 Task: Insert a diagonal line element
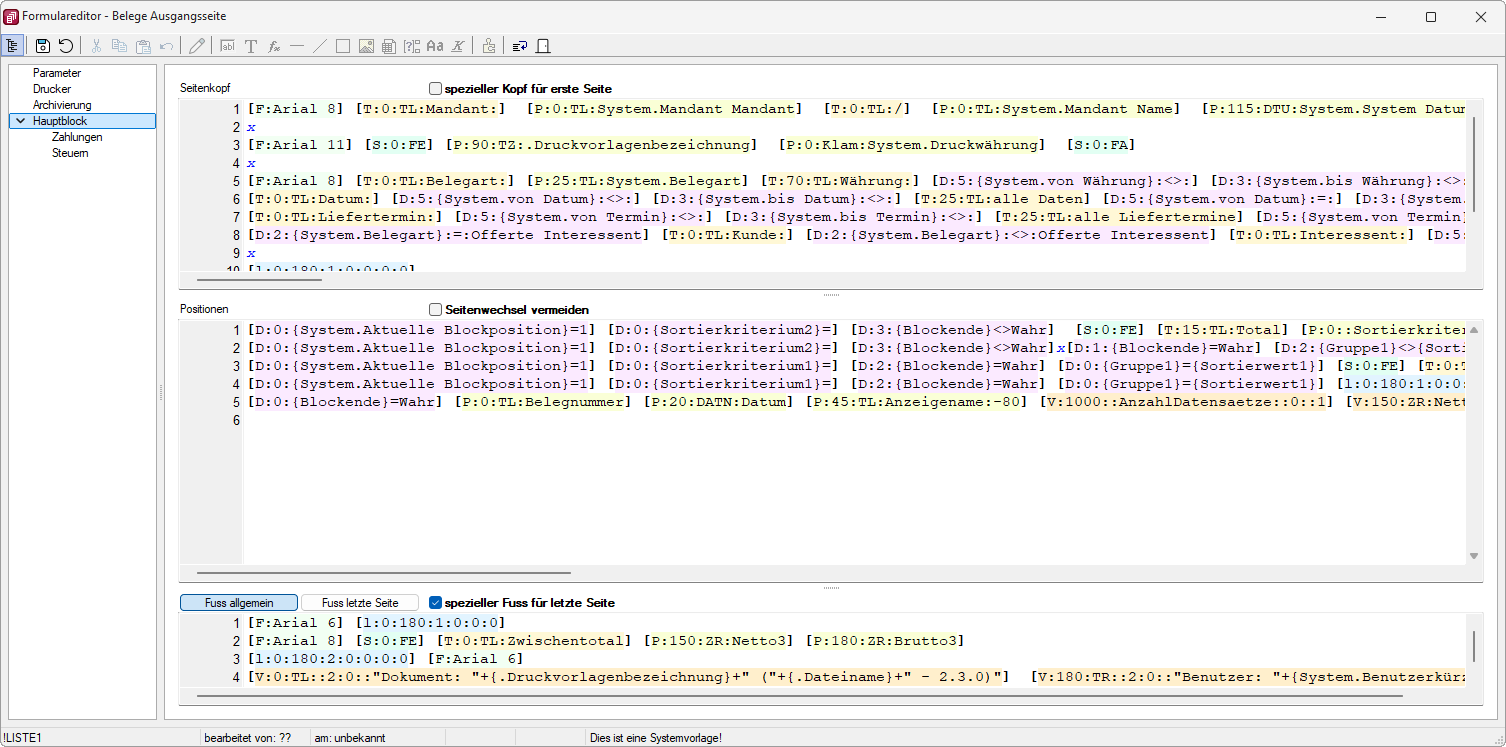click(x=320, y=45)
